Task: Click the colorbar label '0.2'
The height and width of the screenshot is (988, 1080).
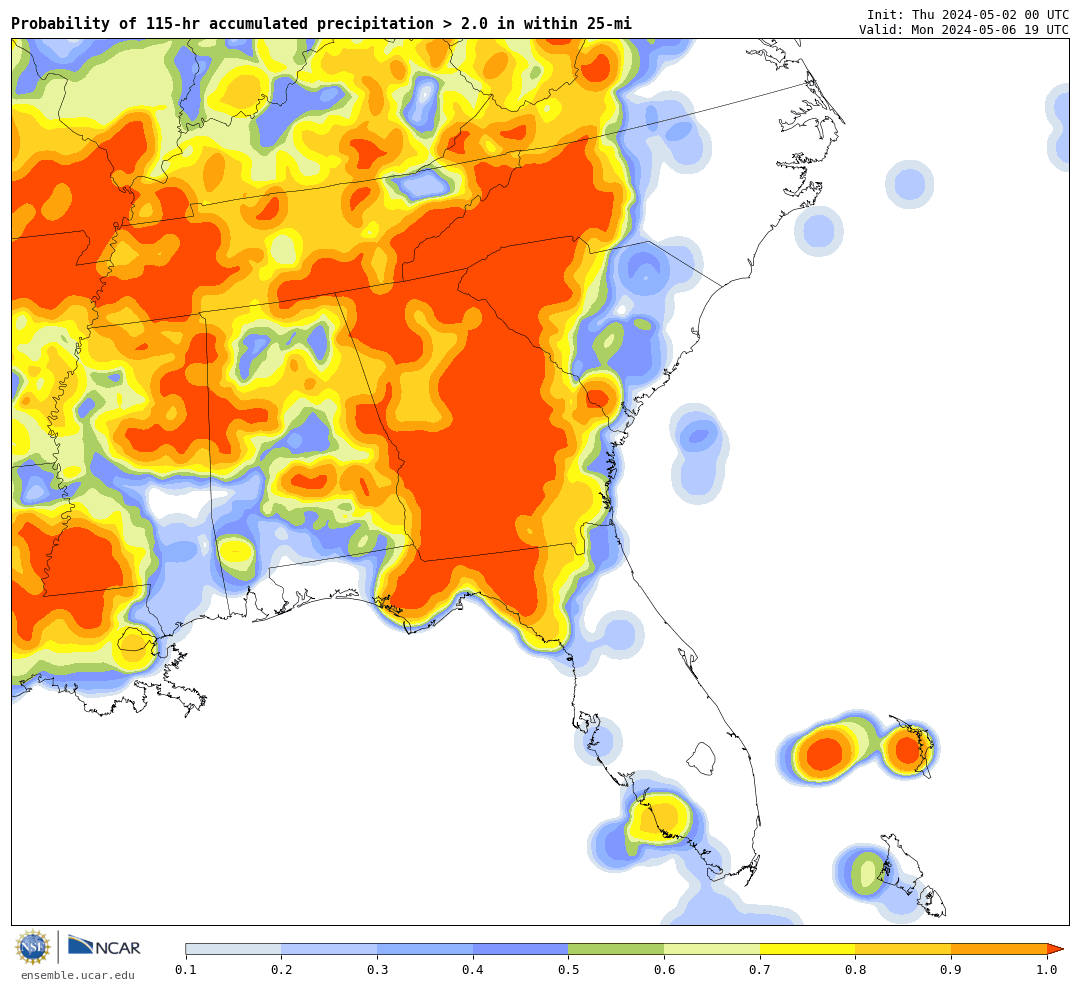Action: click(x=282, y=969)
